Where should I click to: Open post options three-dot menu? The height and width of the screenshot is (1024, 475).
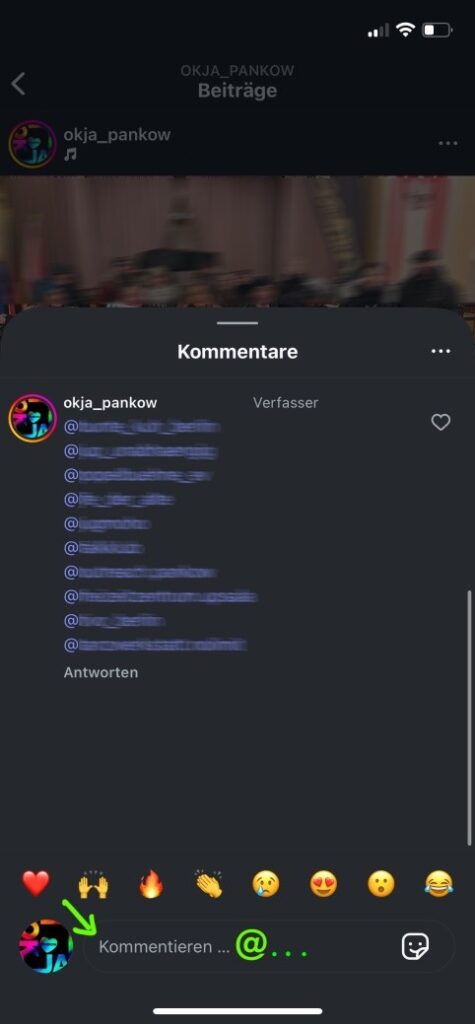pyautogui.click(x=448, y=144)
